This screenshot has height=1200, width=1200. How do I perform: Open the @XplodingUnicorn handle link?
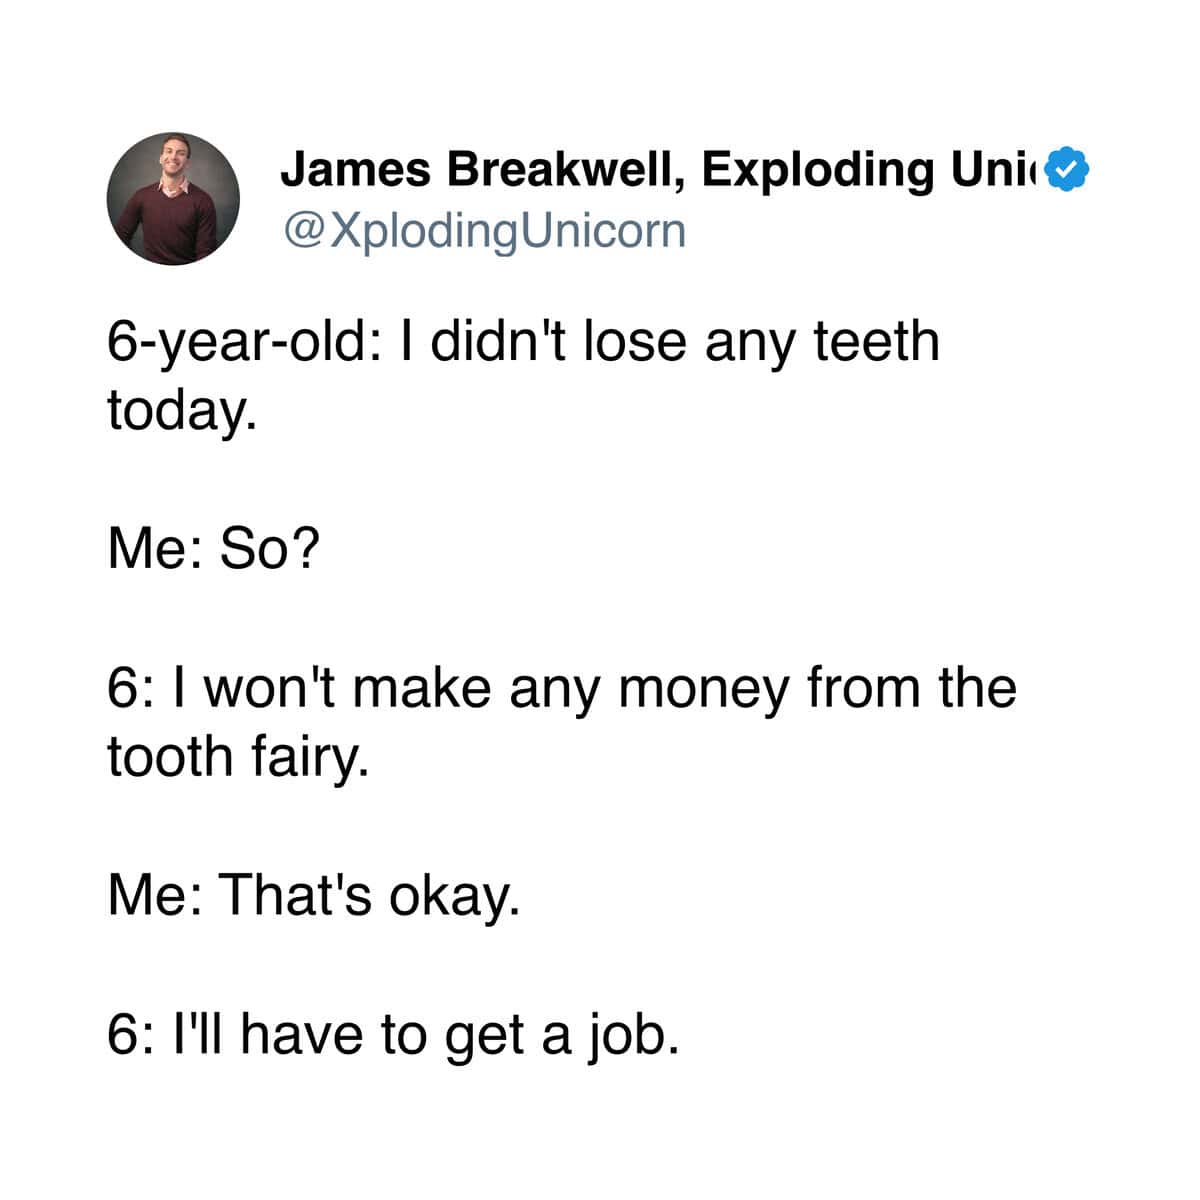point(484,231)
